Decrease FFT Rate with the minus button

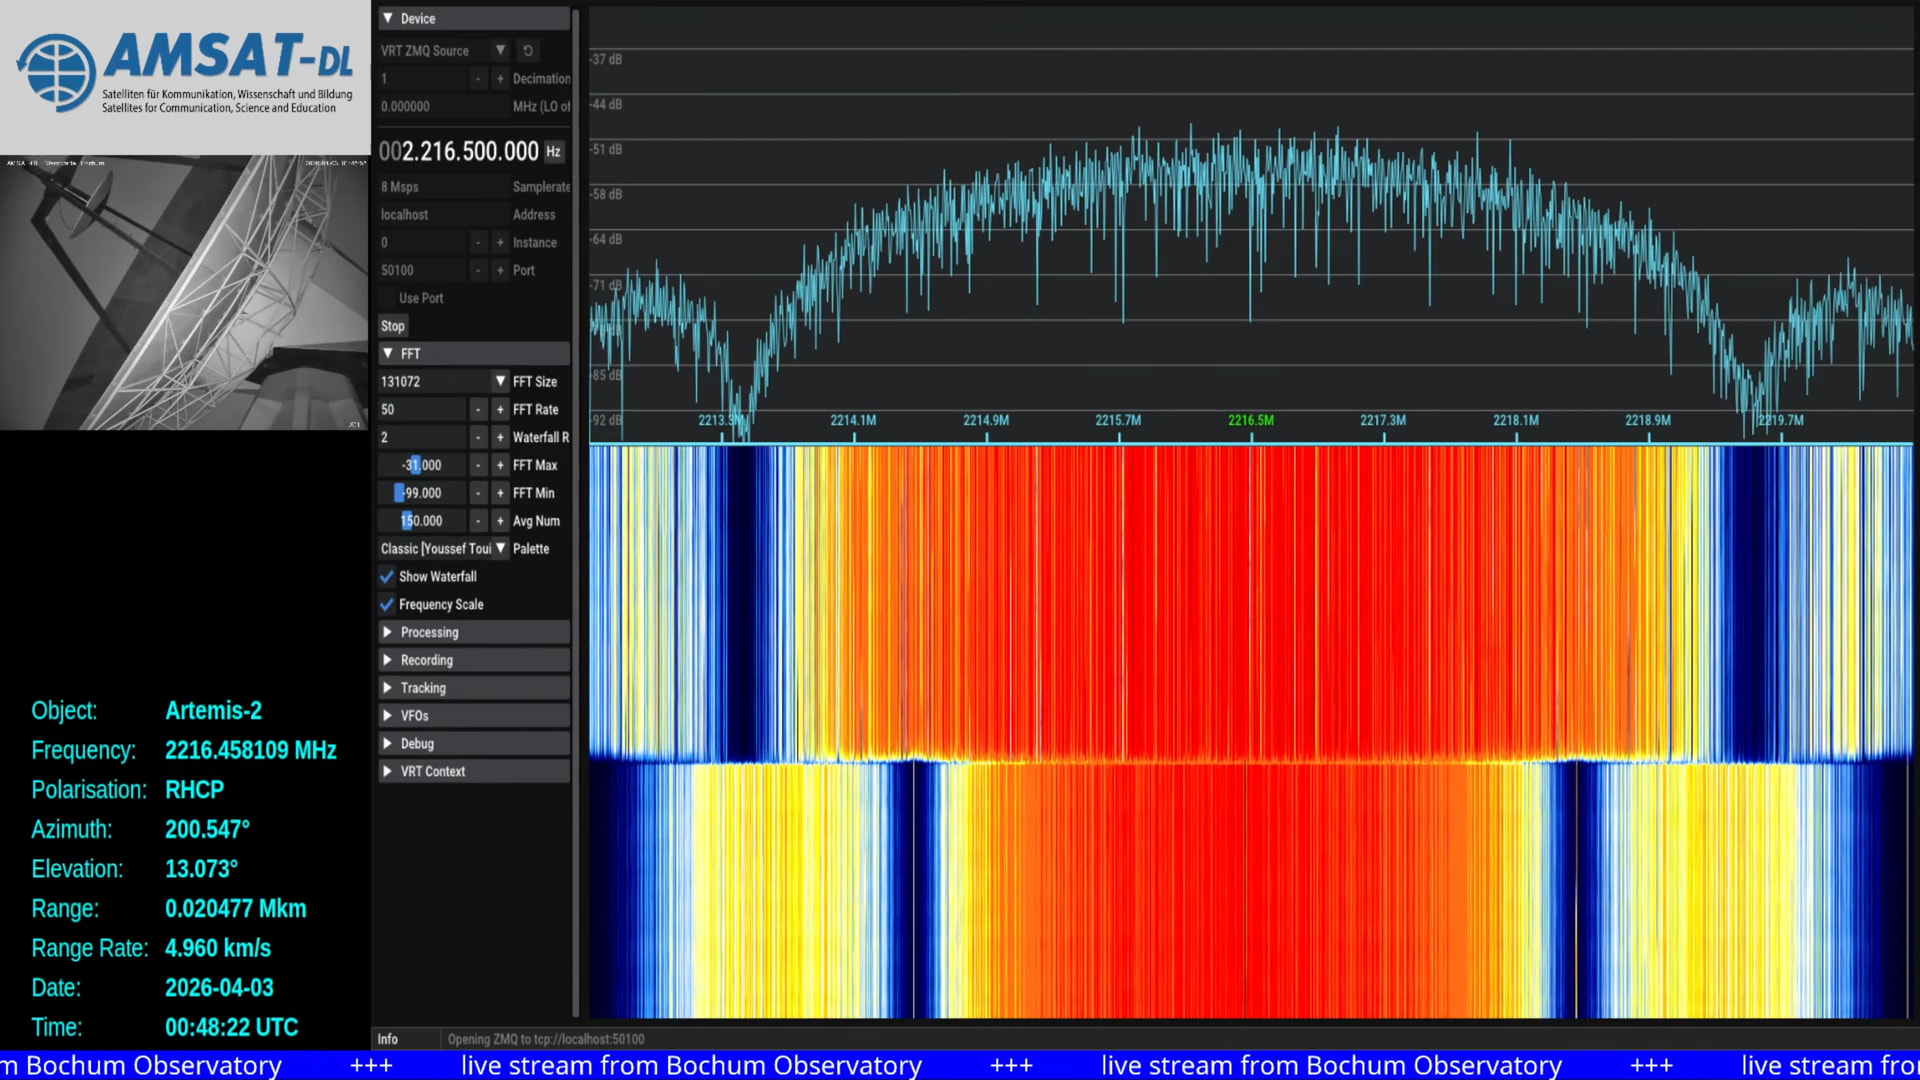(x=478, y=409)
